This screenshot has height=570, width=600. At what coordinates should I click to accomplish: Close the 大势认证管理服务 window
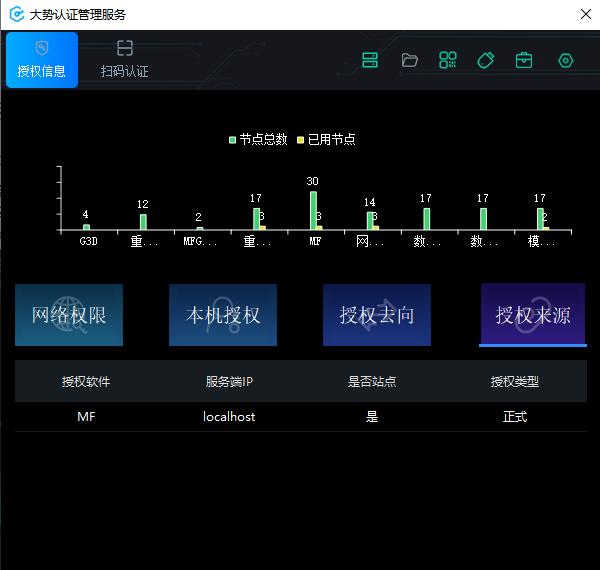click(585, 15)
